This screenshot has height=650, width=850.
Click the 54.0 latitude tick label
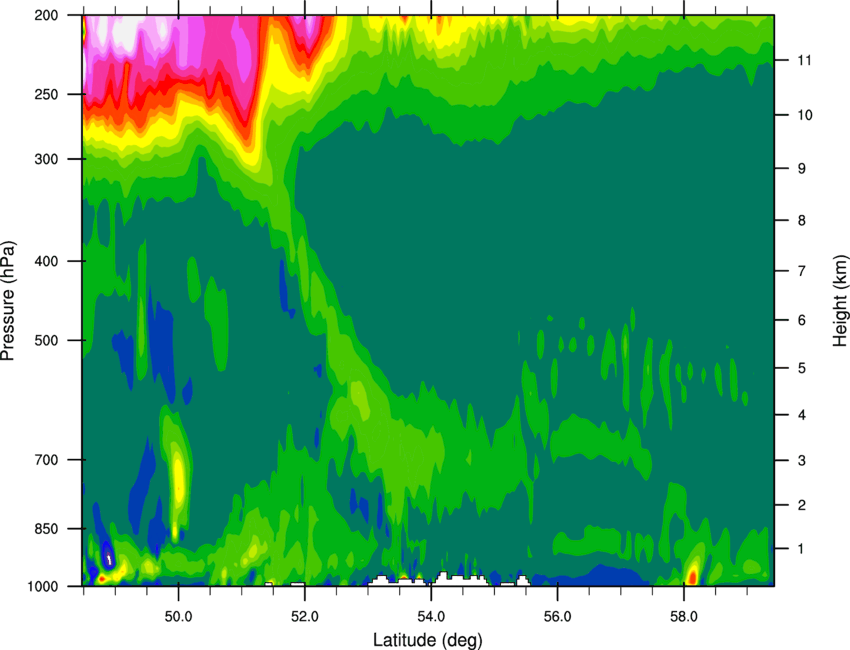click(x=431, y=617)
